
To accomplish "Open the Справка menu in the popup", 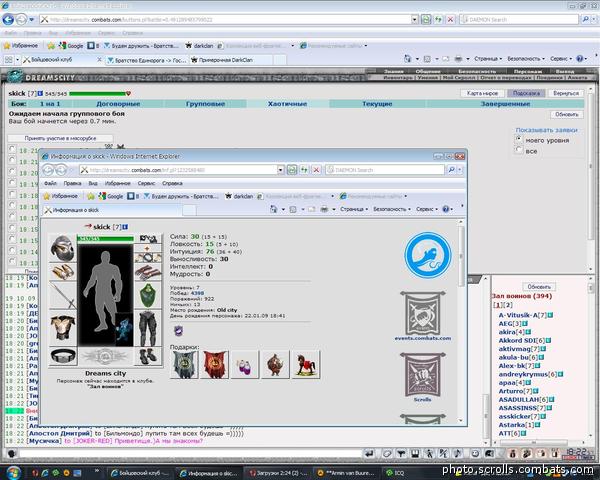I will pos(172,183).
